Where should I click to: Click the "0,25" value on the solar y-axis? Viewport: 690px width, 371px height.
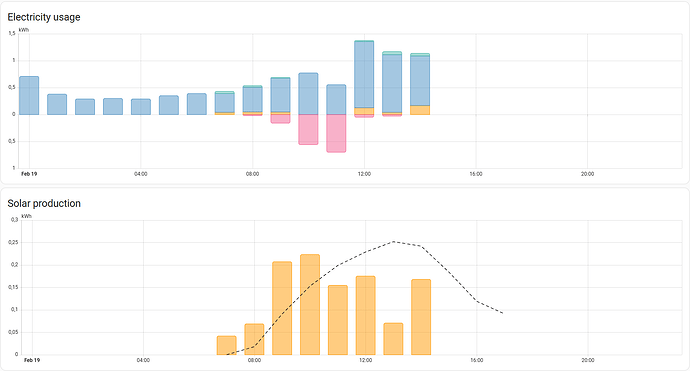[x=13, y=242]
